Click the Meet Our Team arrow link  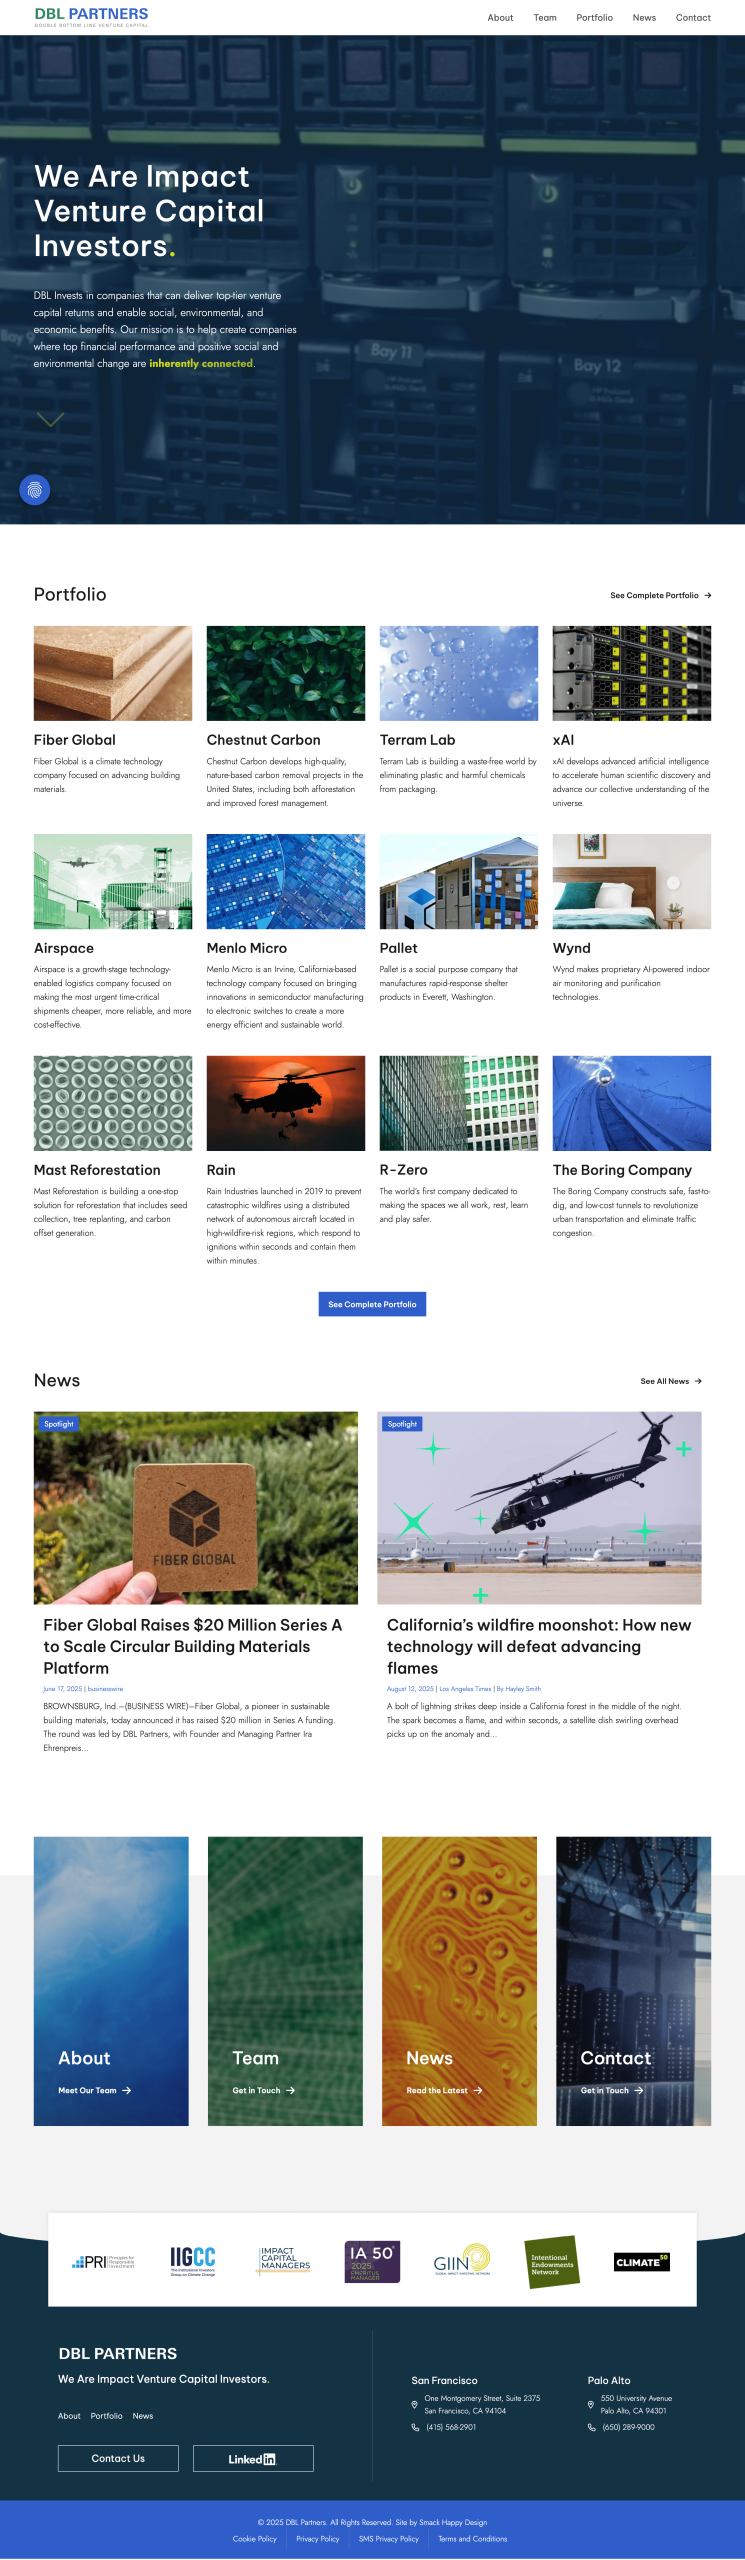95,2090
